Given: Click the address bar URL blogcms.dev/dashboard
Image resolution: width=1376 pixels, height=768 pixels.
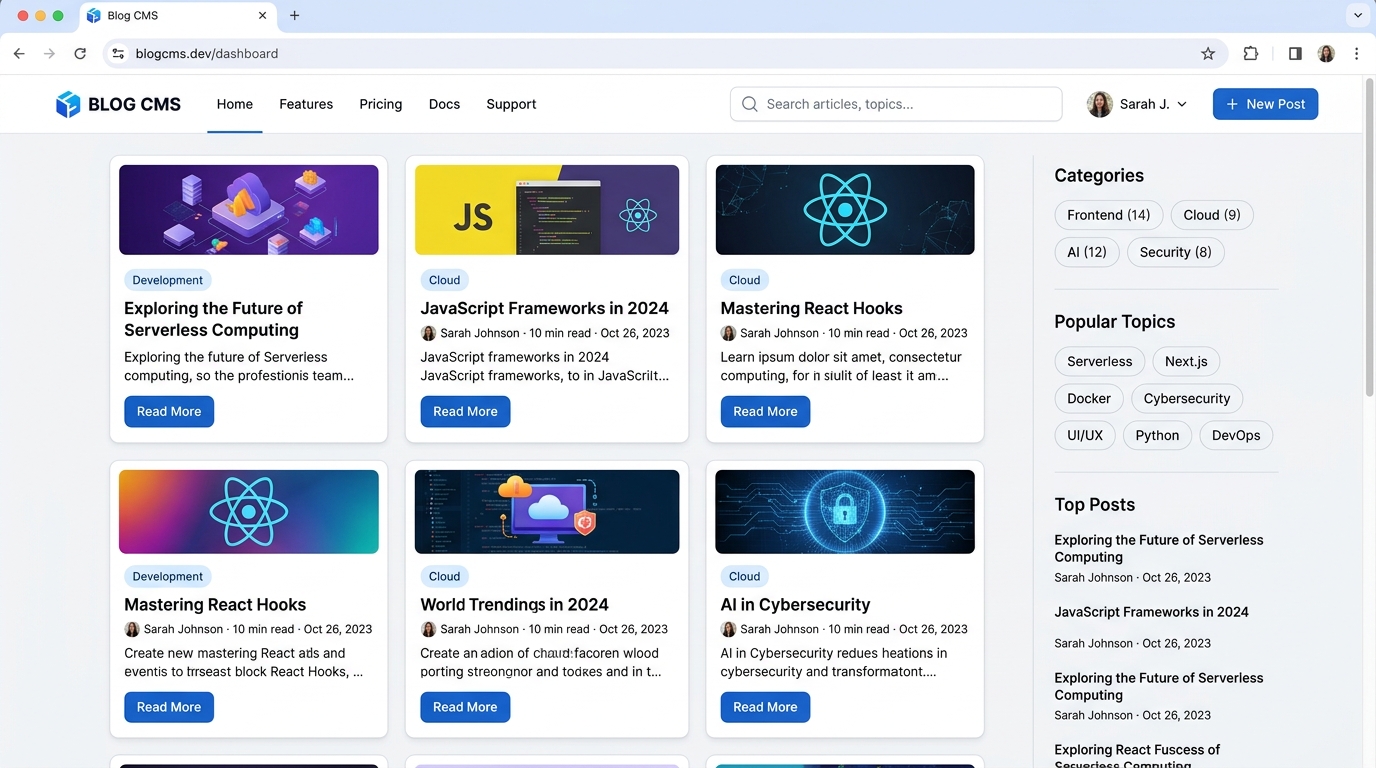Looking at the screenshot, I should (207, 54).
